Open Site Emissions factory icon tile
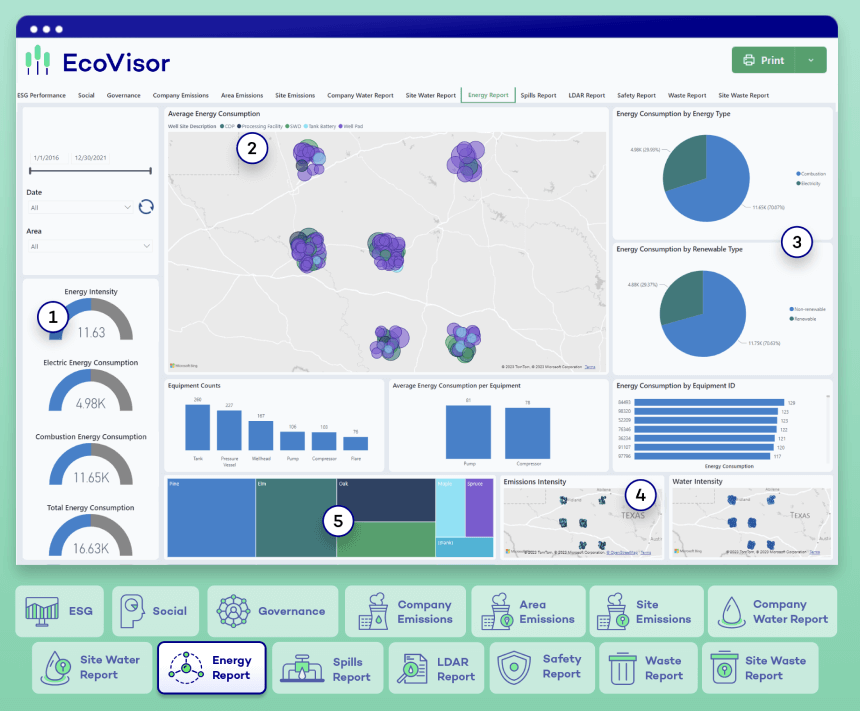860x711 pixels. [x=643, y=611]
